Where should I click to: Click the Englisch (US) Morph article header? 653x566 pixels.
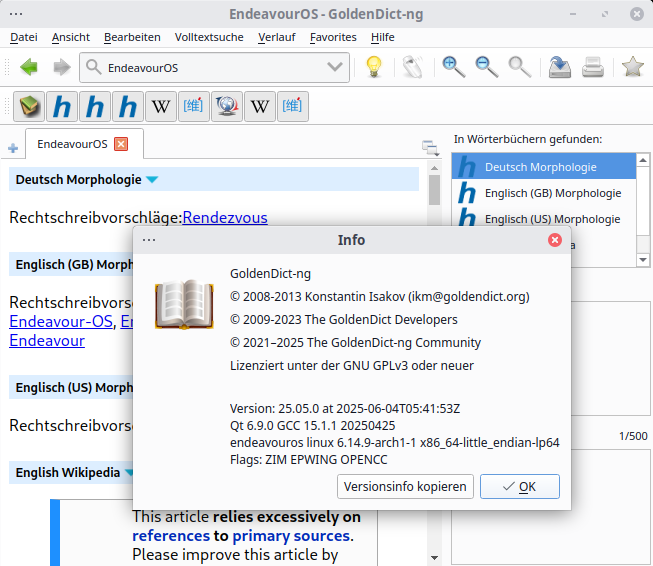71,387
